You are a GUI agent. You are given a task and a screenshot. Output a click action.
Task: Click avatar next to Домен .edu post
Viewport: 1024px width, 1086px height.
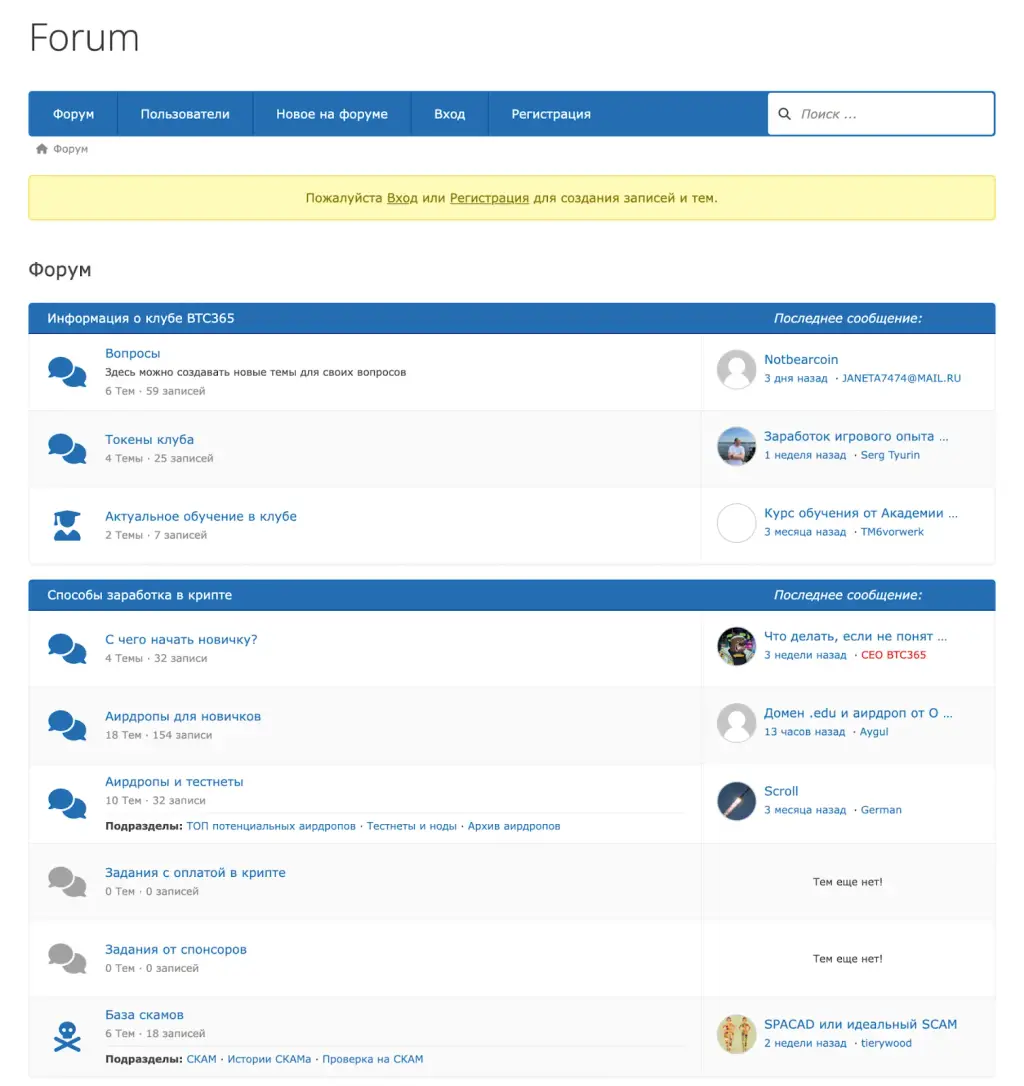tap(736, 723)
